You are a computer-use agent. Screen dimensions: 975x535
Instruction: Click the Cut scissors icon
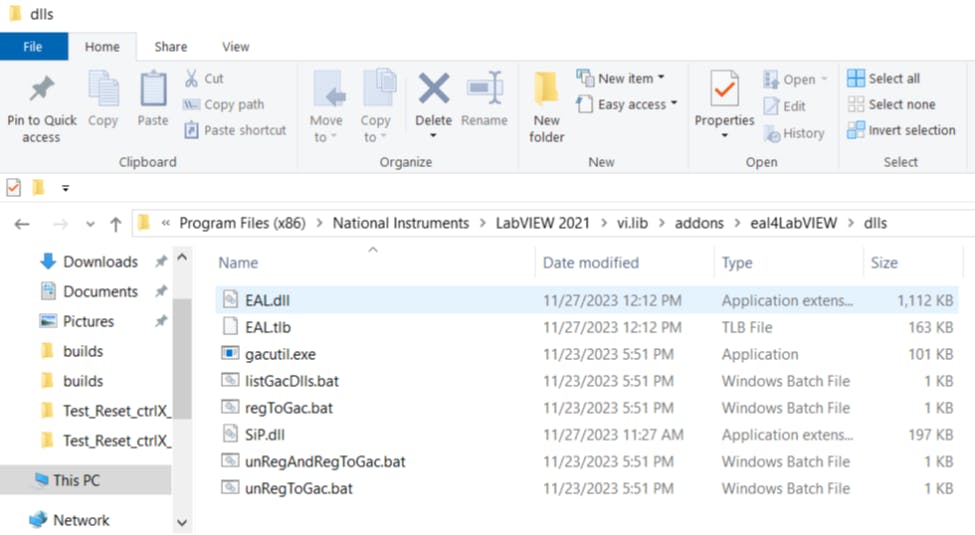point(192,78)
